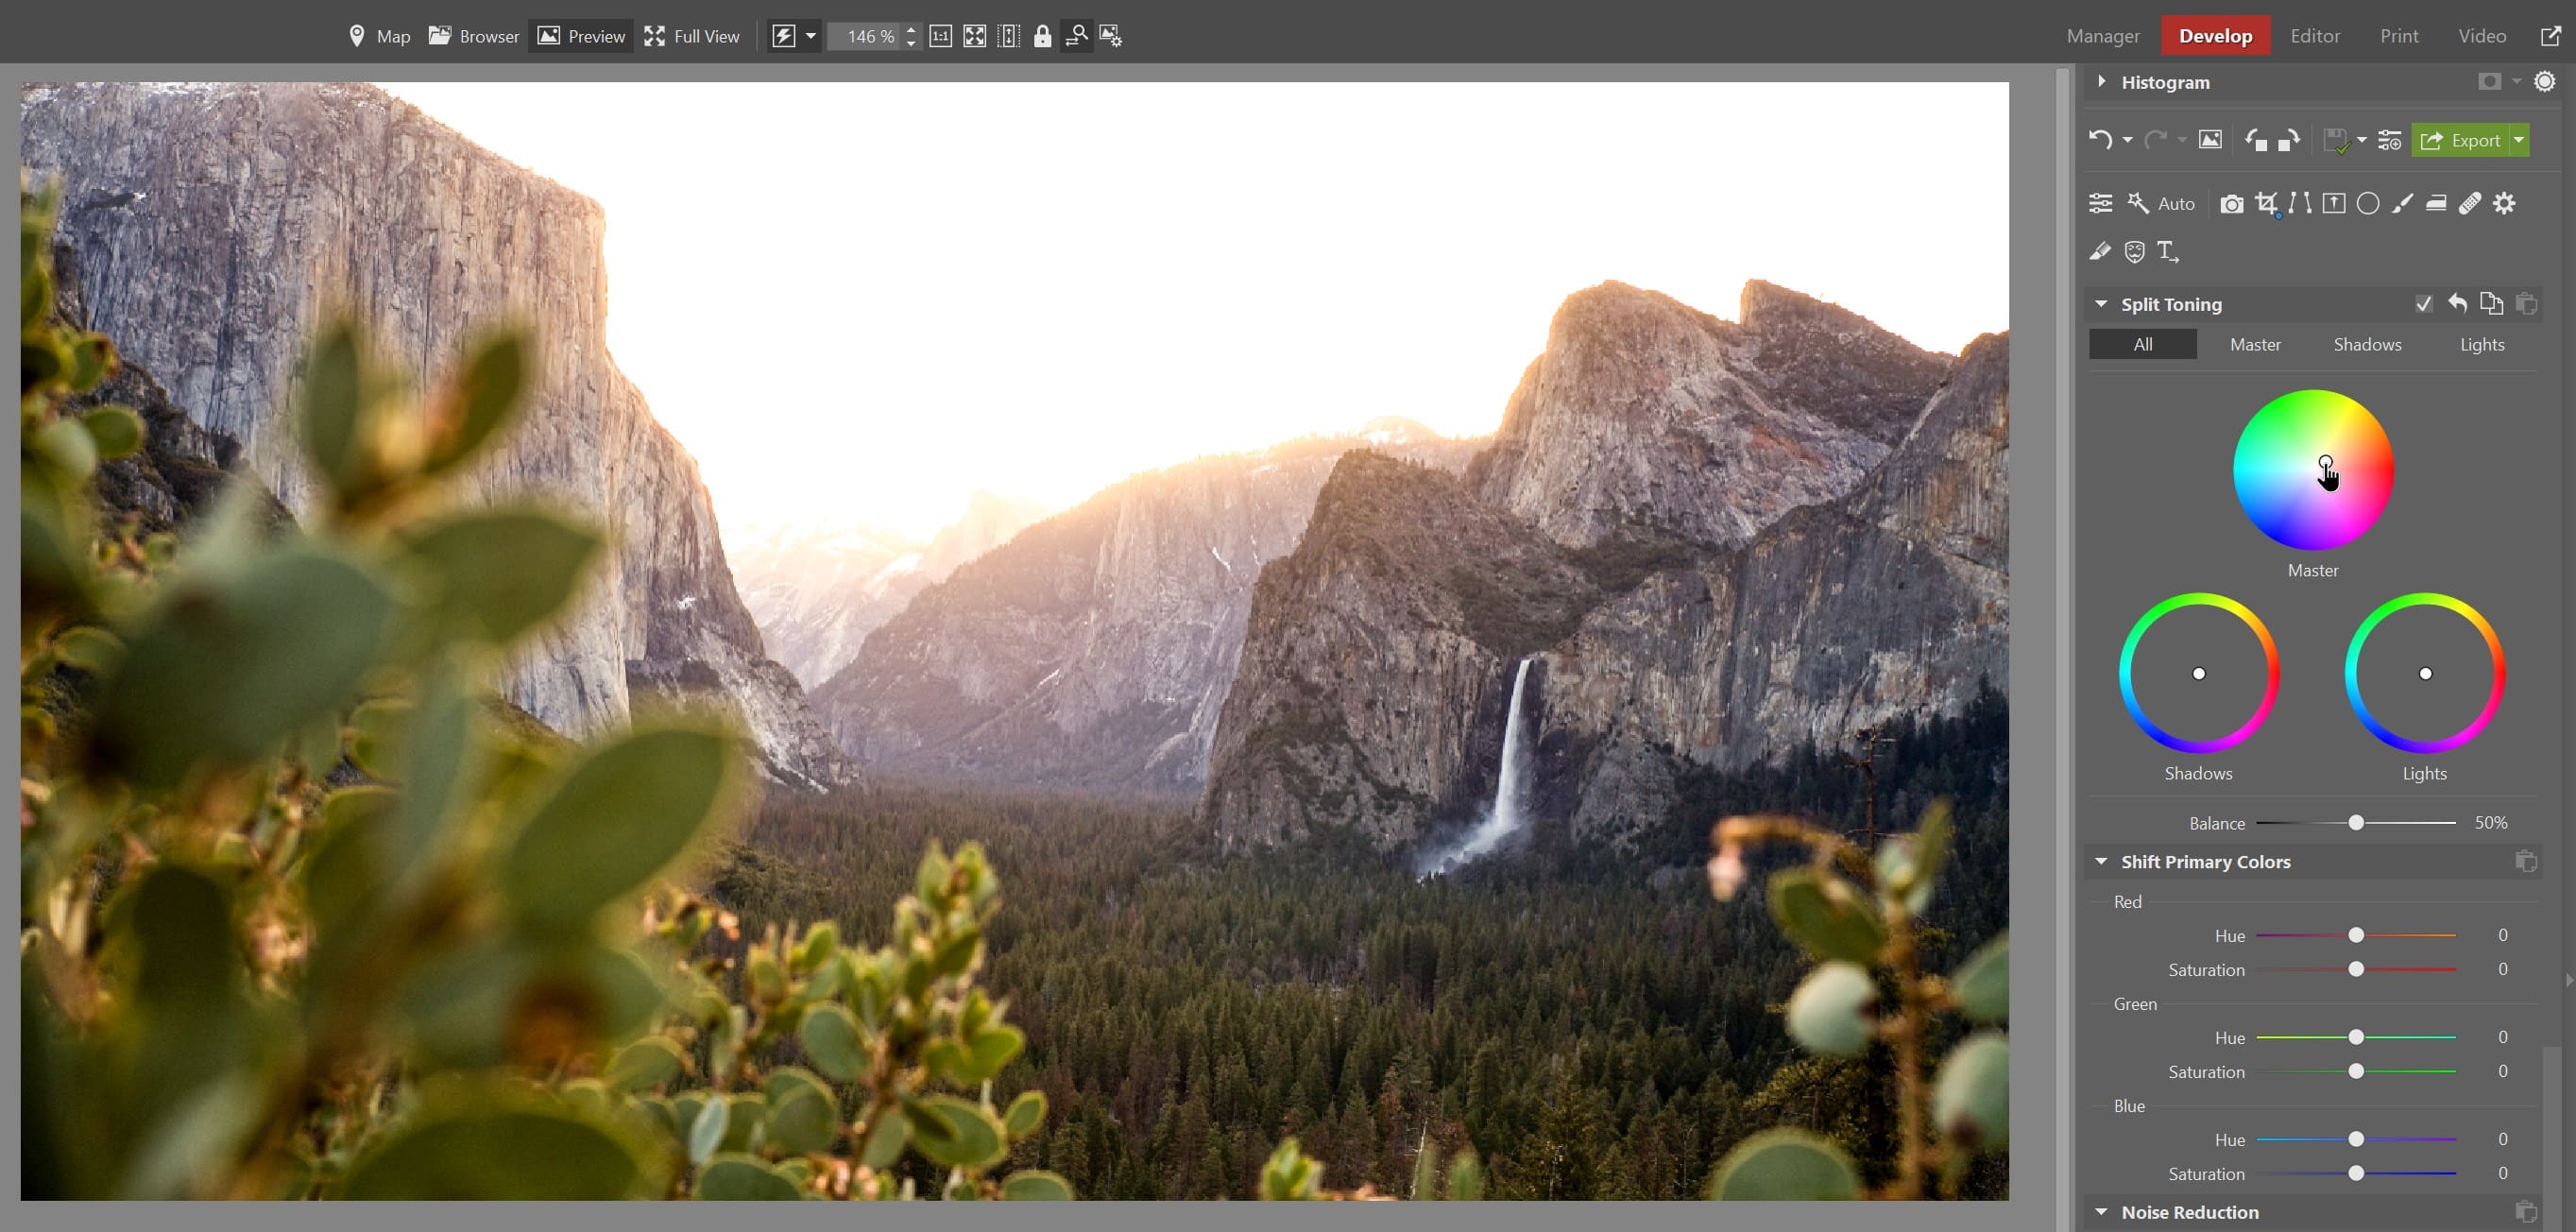Screen dimensions: 2576x1232
Task: Open histogram options dropdown arrow
Action: click(2516, 81)
